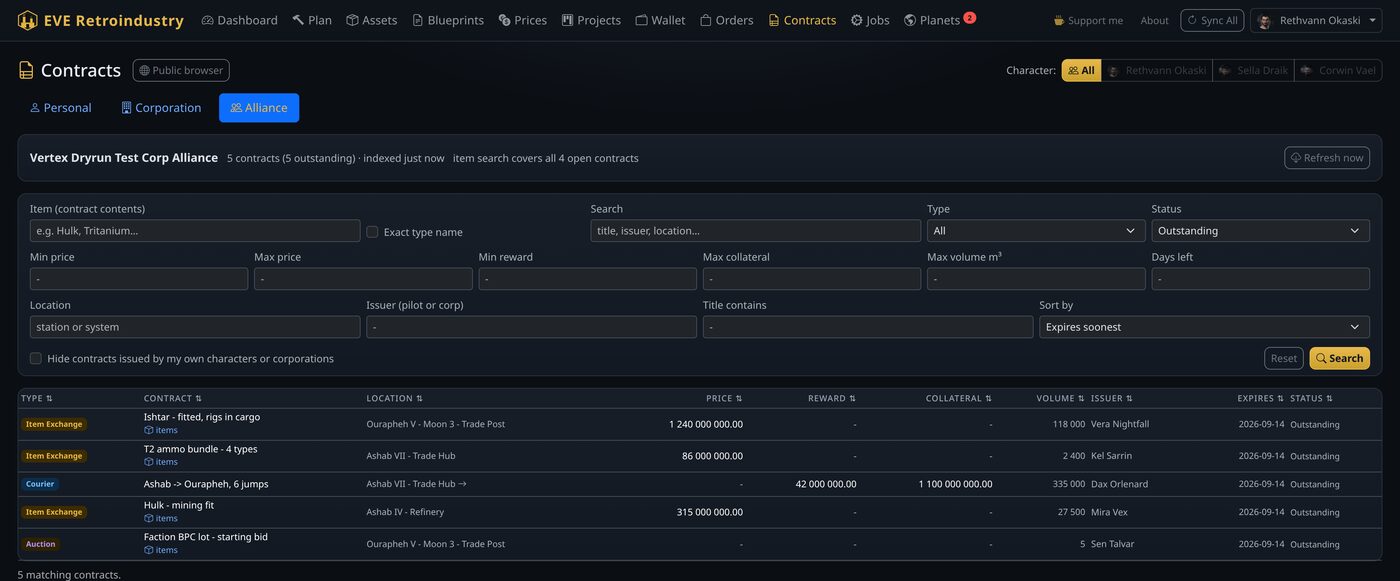This screenshot has width=1400, height=581.
Task: Click the Max volume m³ field
Action: point(1036,279)
